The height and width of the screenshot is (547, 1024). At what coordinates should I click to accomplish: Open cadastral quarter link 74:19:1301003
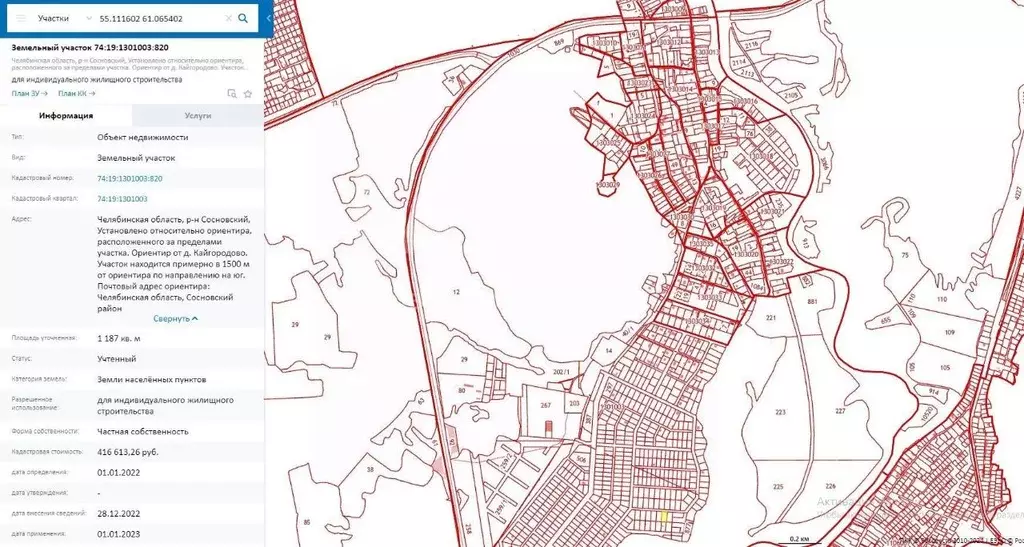(x=122, y=198)
